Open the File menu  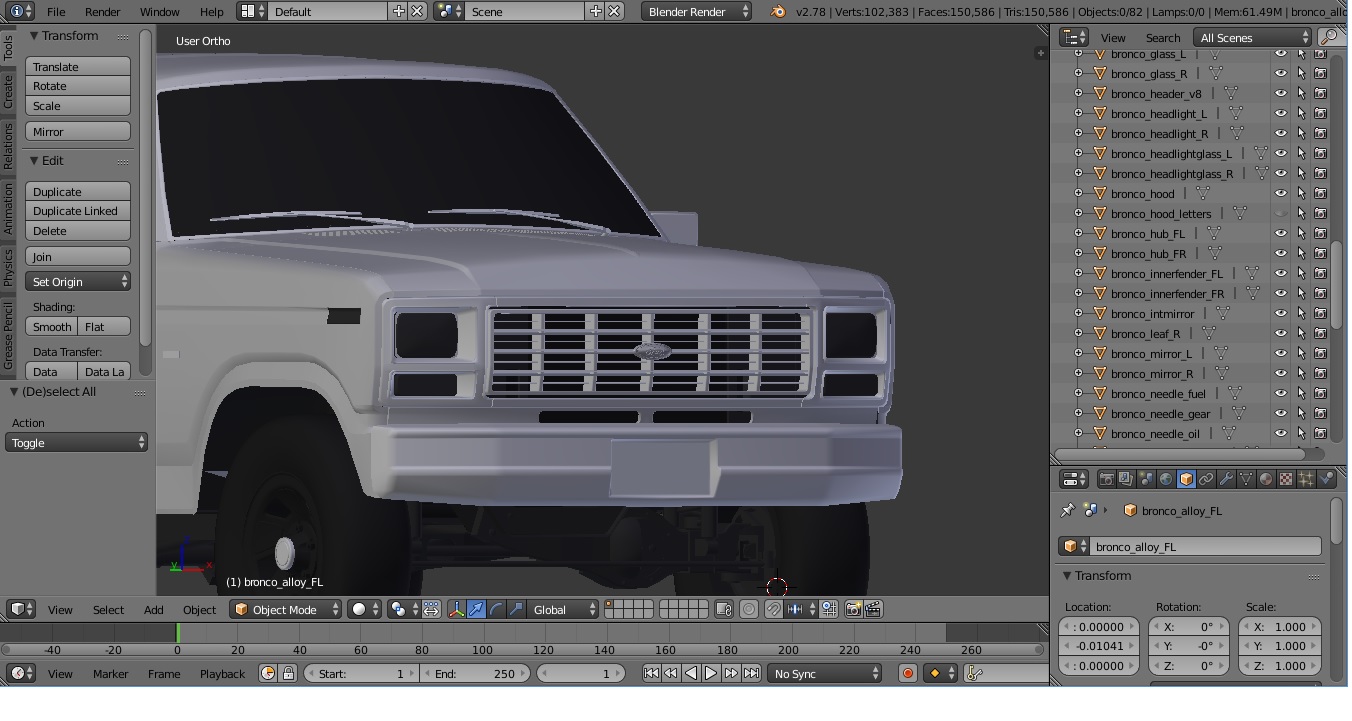56,11
